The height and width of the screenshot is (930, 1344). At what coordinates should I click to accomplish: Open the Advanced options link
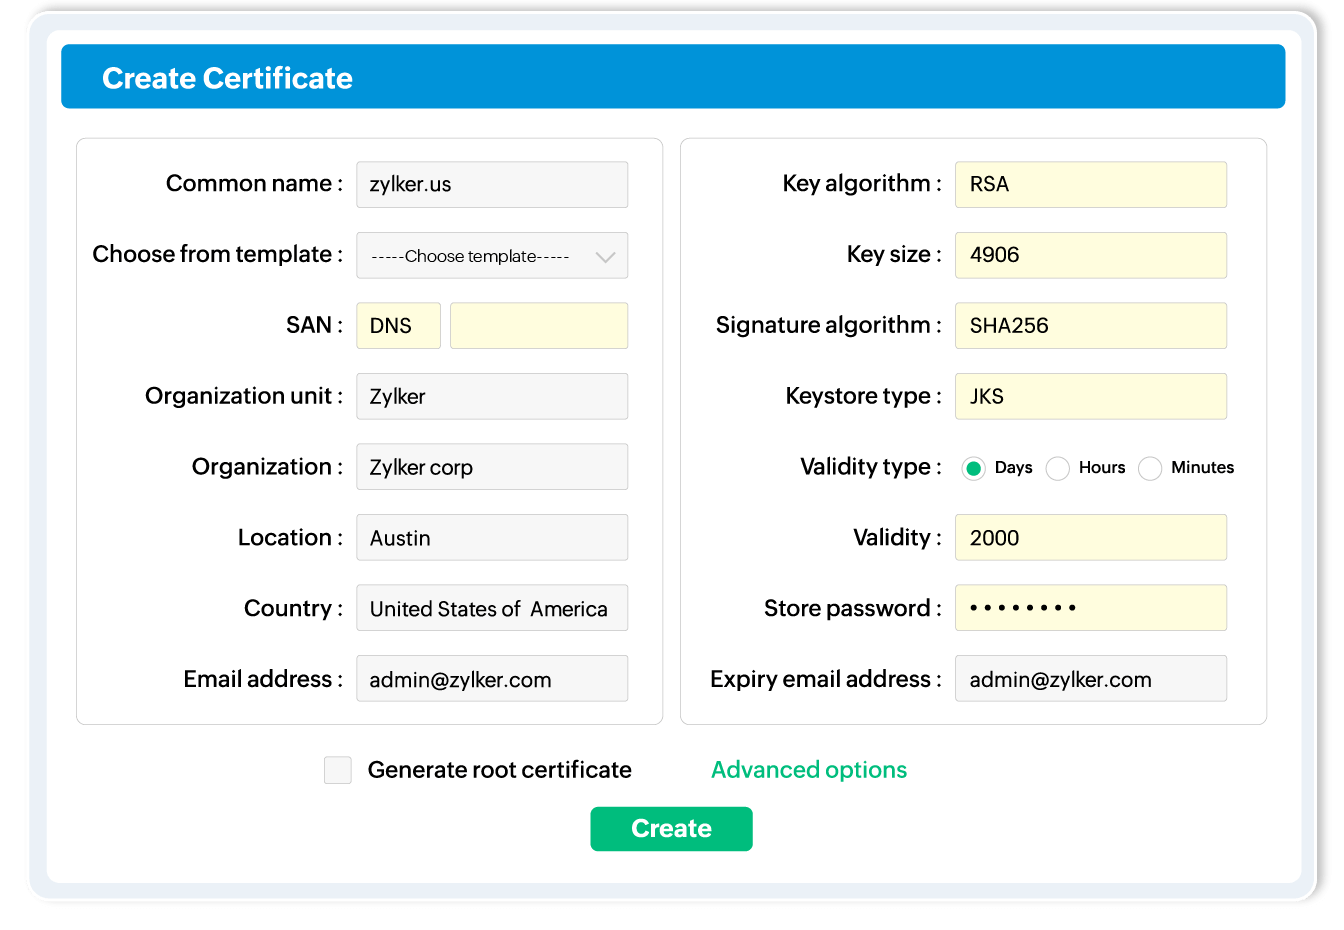[x=809, y=770]
